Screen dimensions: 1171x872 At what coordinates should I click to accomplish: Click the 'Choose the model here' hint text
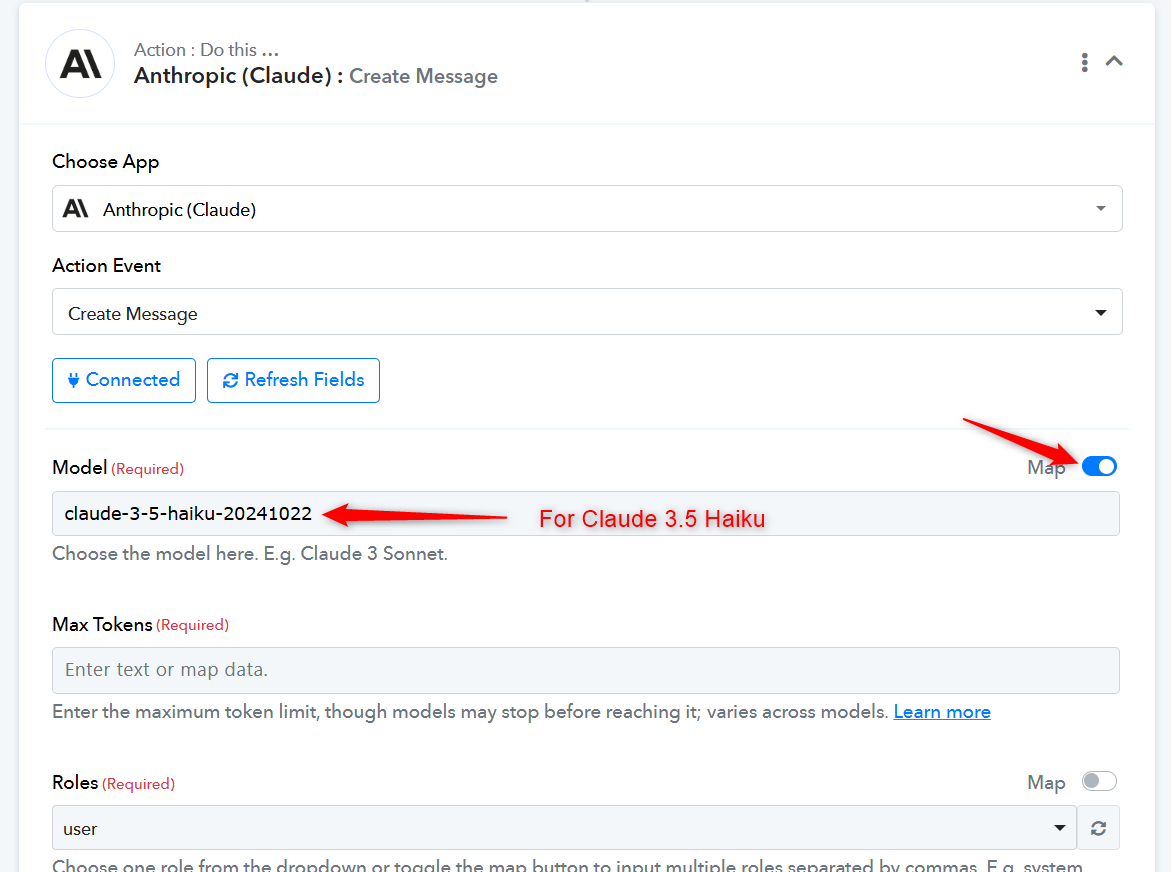point(250,554)
